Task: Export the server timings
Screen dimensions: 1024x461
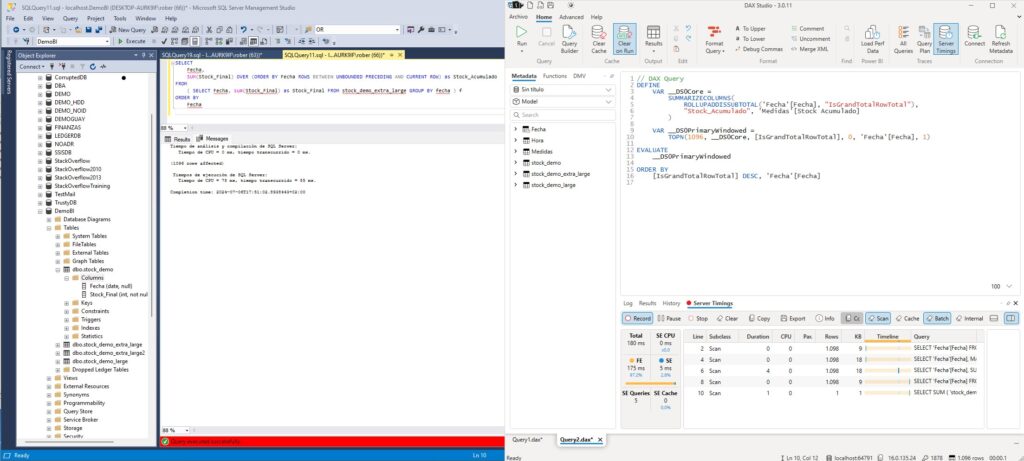Action: (x=792, y=319)
